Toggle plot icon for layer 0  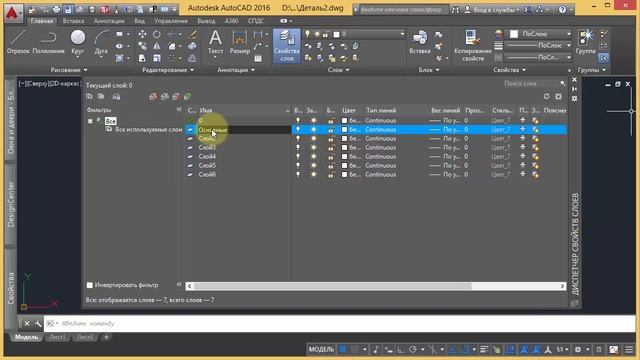click(523, 120)
